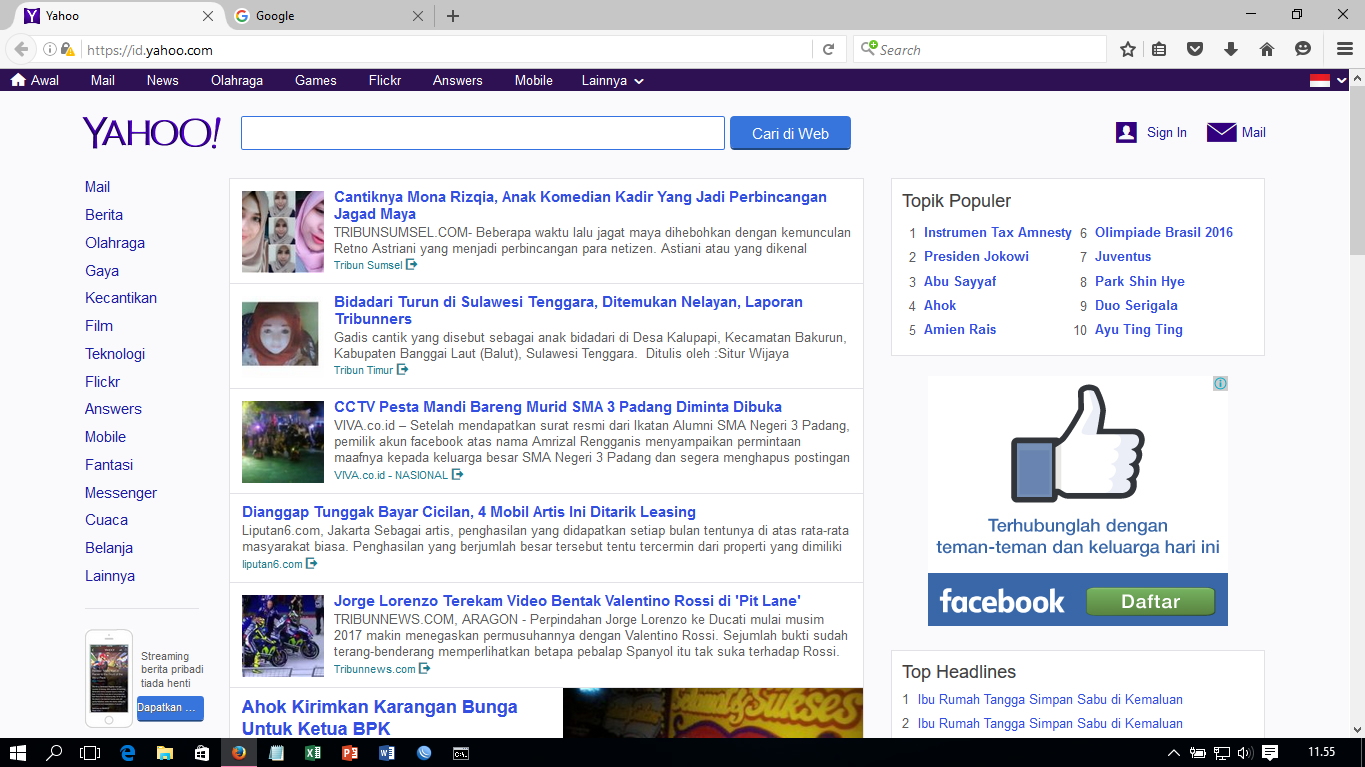
Task: Click the external link icon next to Tribun Sumsel
Action: pyautogui.click(x=411, y=265)
